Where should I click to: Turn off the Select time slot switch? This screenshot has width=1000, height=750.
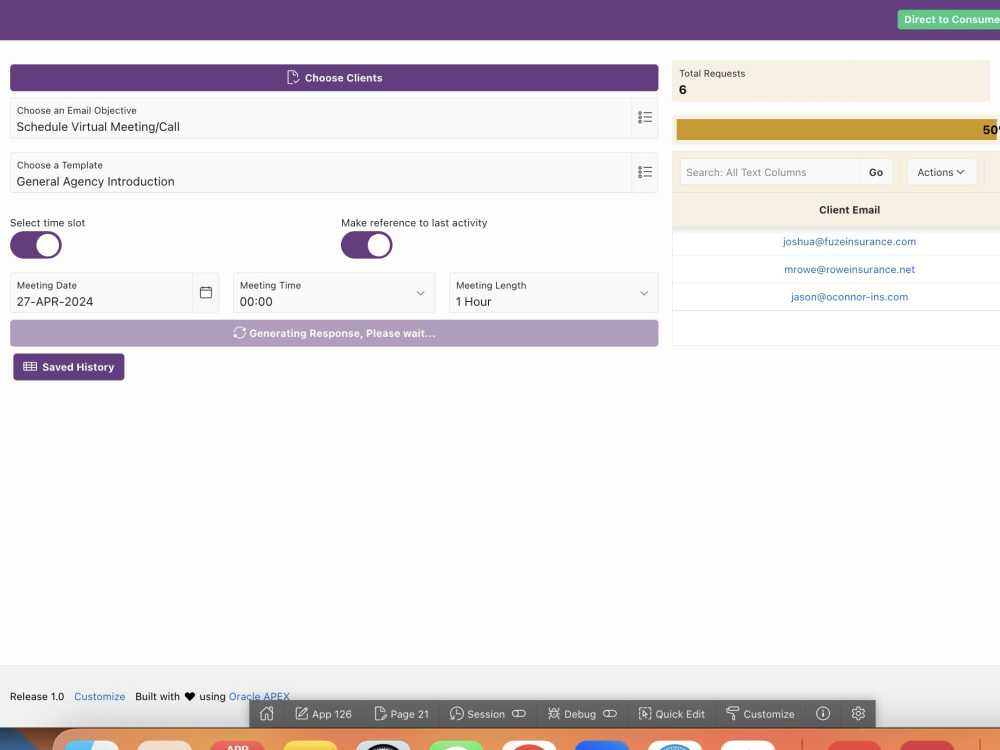point(36,245)
